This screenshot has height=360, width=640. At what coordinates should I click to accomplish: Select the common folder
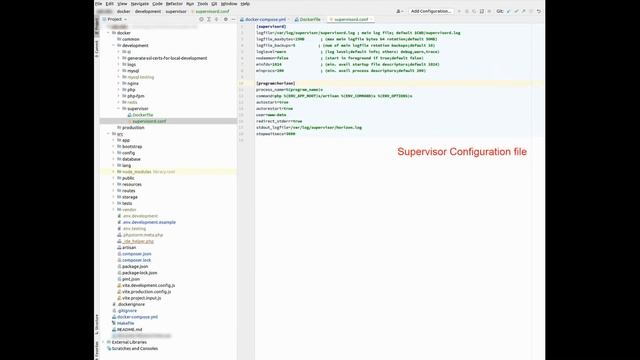131,39
